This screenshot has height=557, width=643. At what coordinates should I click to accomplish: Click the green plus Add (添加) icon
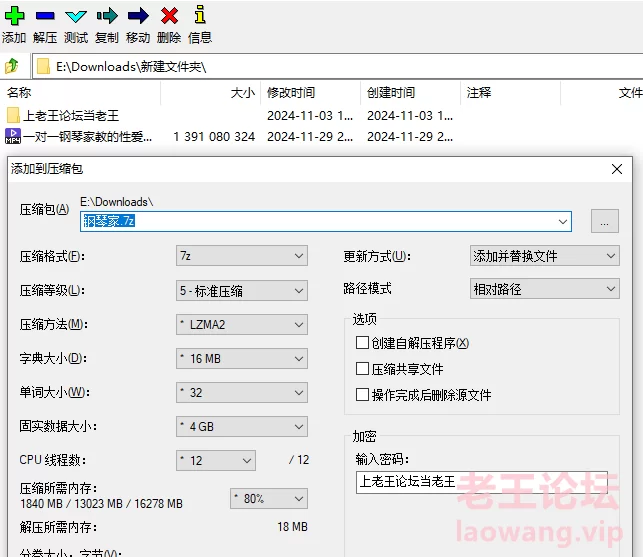coord(14,15)
